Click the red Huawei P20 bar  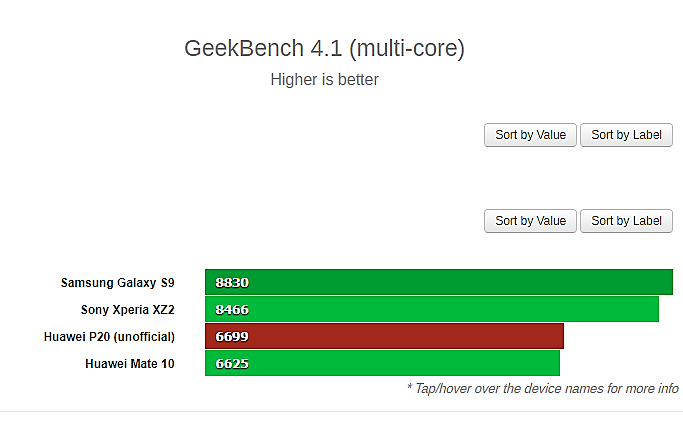click(x=384, y=336)
